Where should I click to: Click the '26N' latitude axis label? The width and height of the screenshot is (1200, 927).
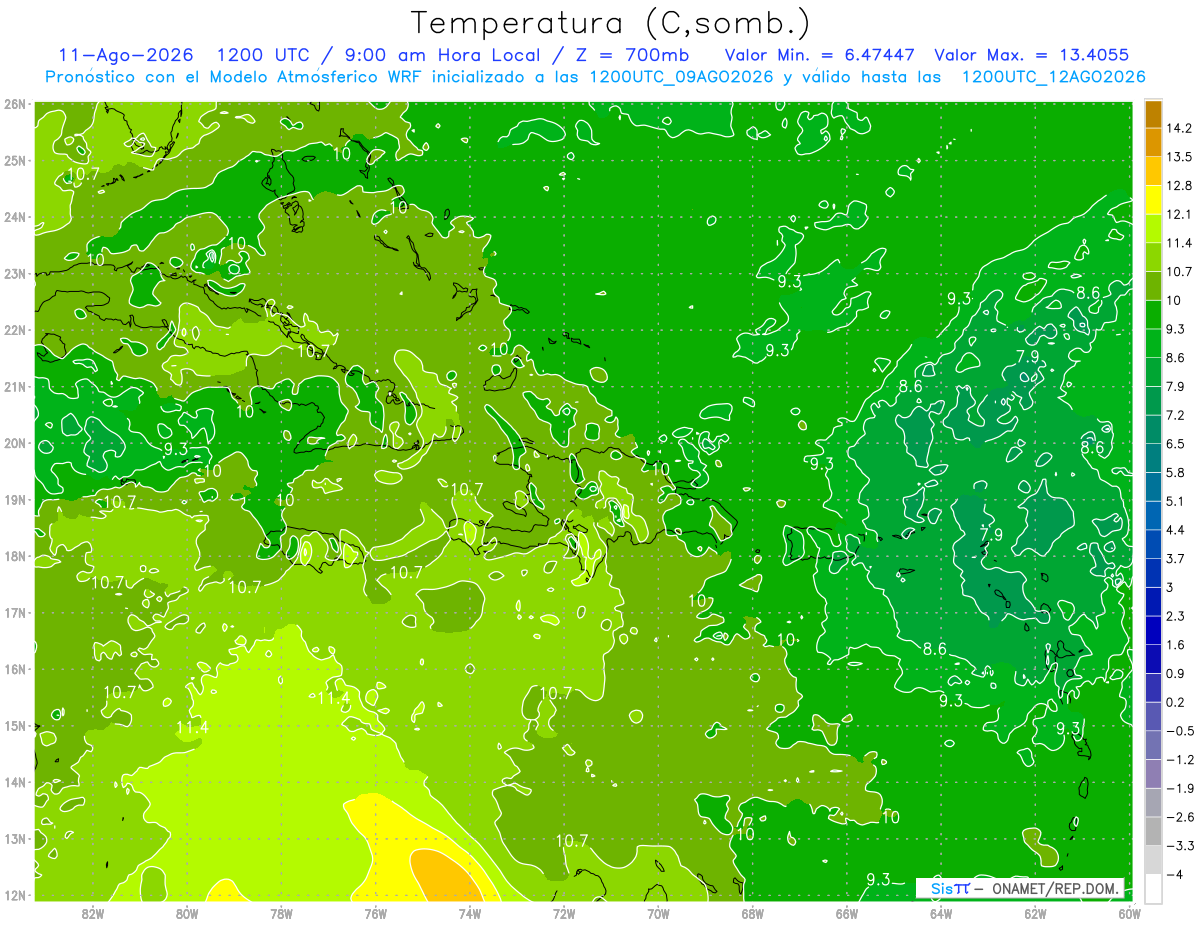click(x=14, y=104)
